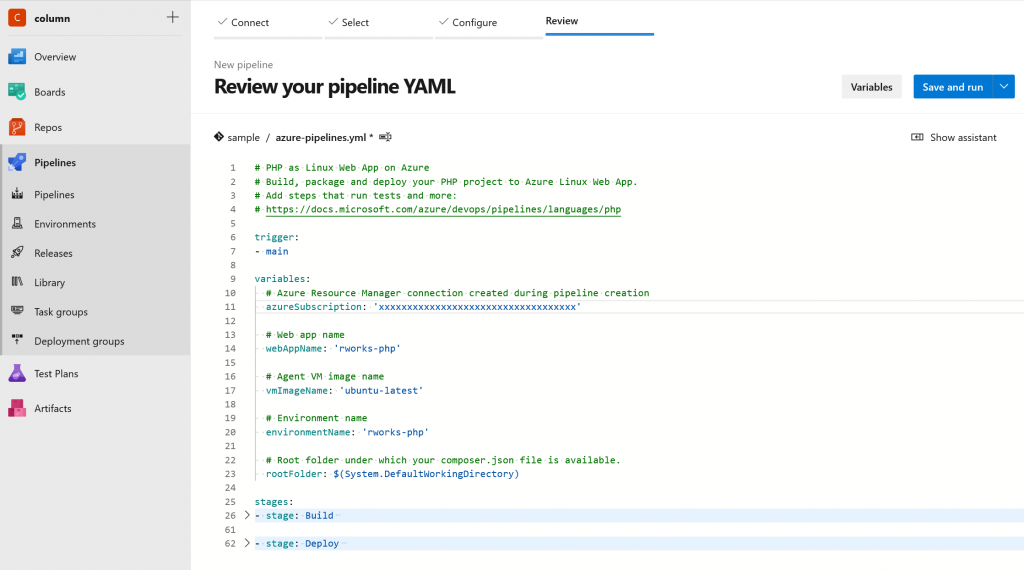Click the plus icon beside column
Screen dimensions: 1024x570
click(x=172, y=18)
